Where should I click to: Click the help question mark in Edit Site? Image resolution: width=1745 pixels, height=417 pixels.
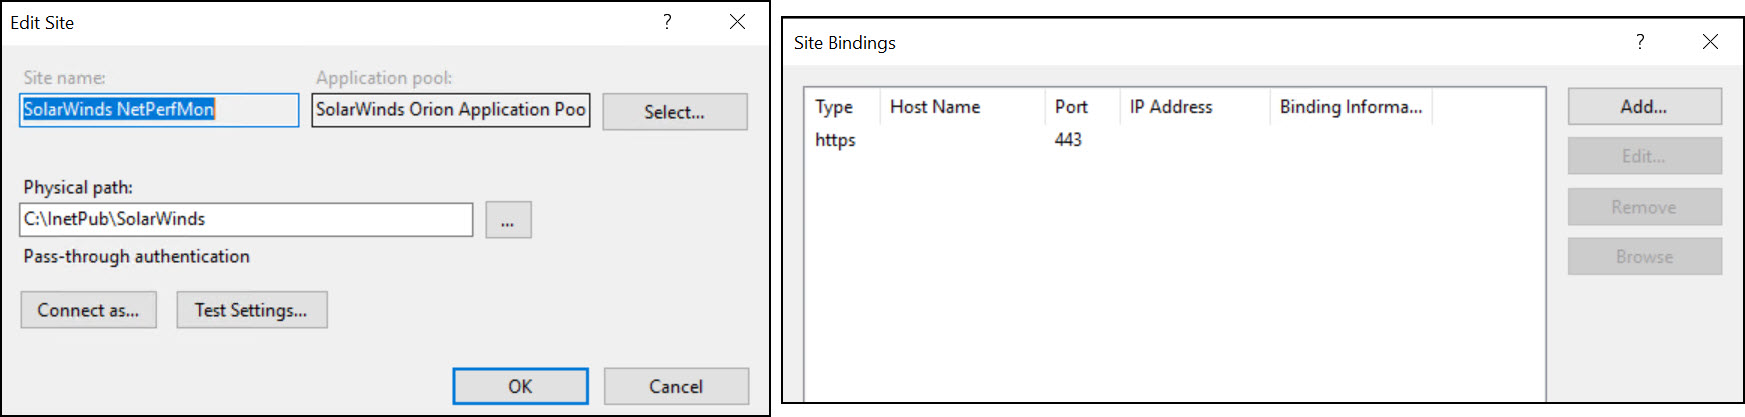click(667, 22)
